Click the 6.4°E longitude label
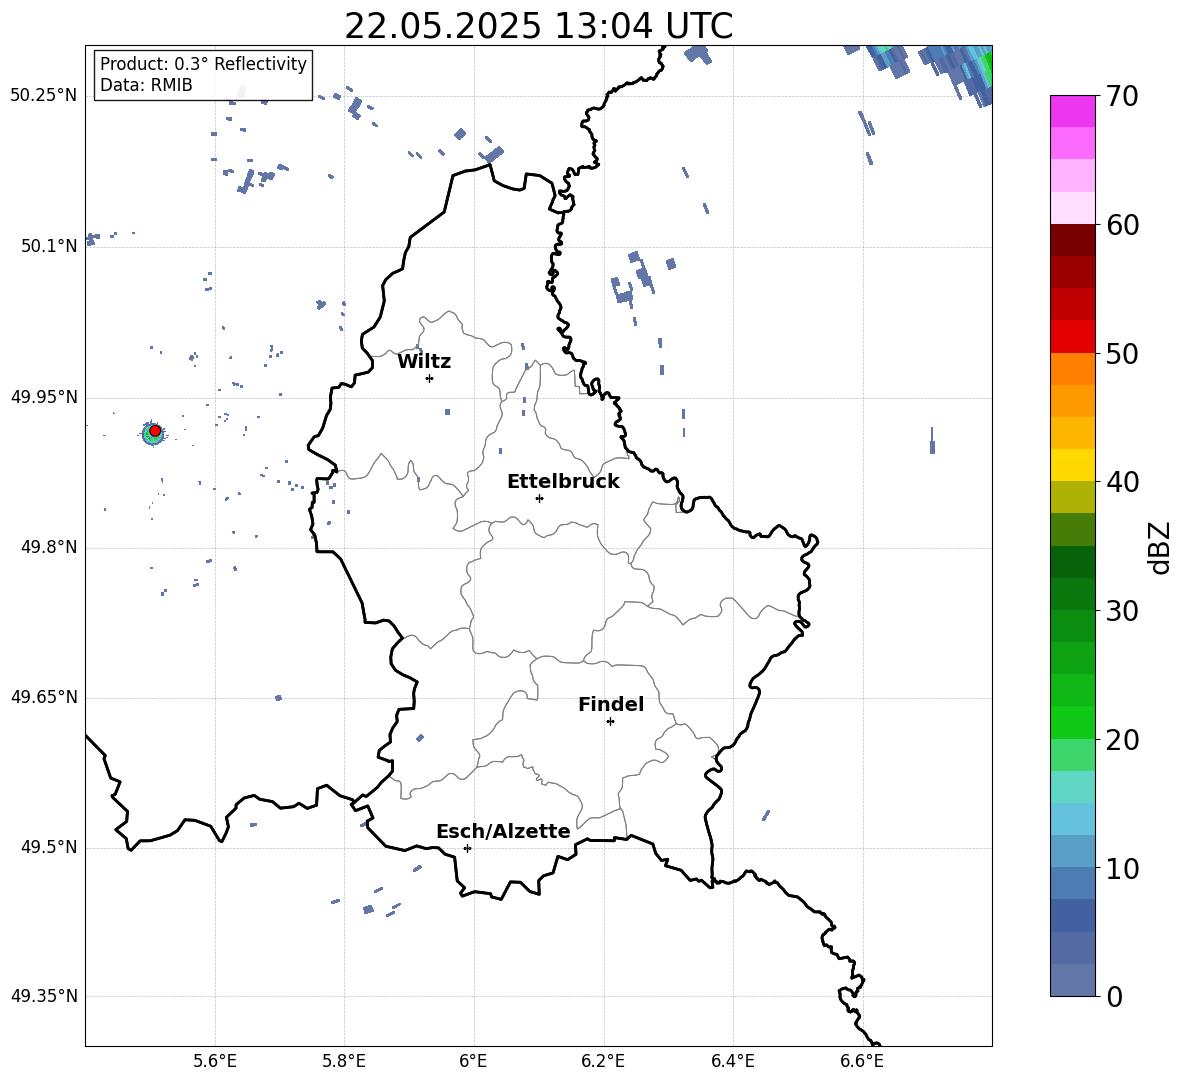 (733, 1061)
